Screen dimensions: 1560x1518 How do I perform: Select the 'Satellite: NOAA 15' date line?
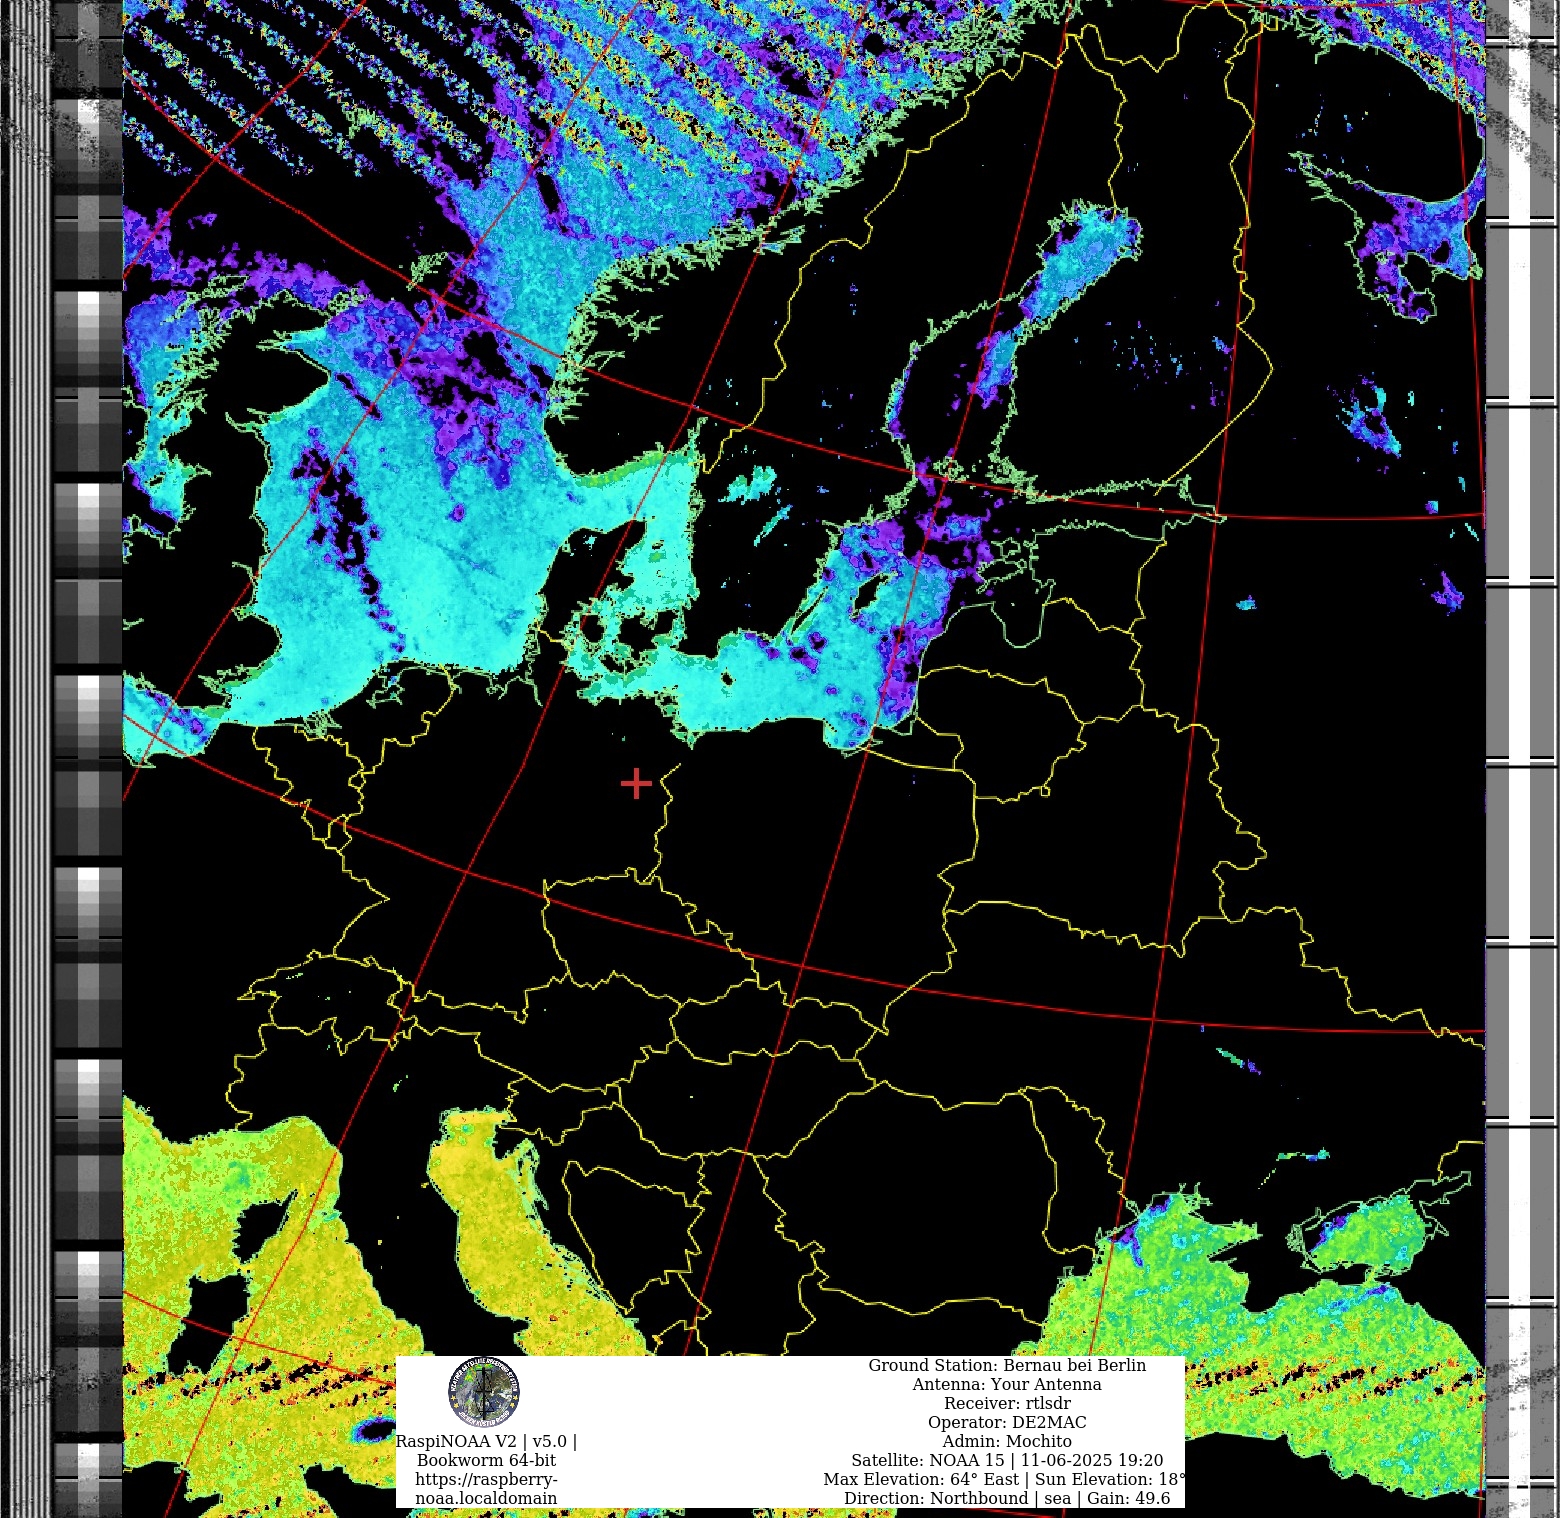[x=1007, y=1460]
